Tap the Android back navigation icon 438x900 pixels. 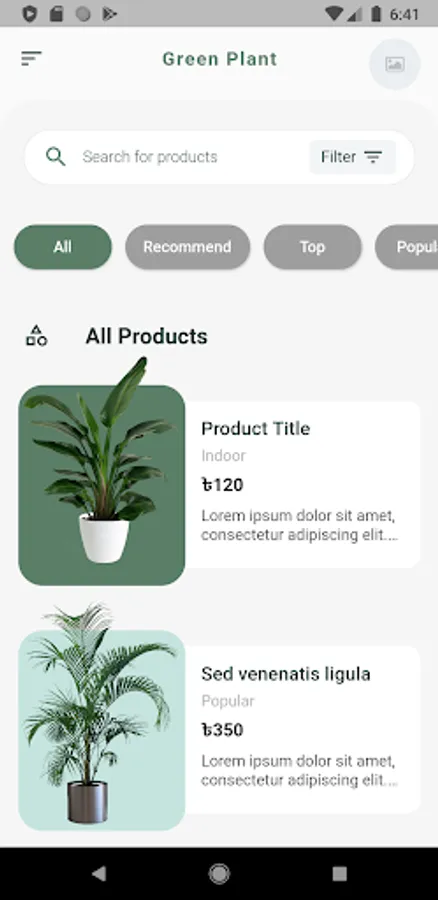coord(99,874)
